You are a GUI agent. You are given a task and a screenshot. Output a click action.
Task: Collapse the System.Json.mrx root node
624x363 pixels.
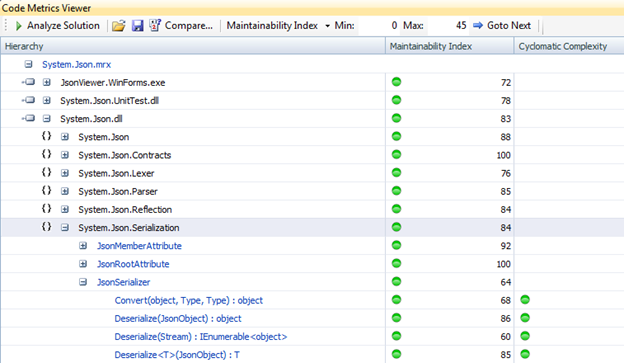tap(28, 64)
